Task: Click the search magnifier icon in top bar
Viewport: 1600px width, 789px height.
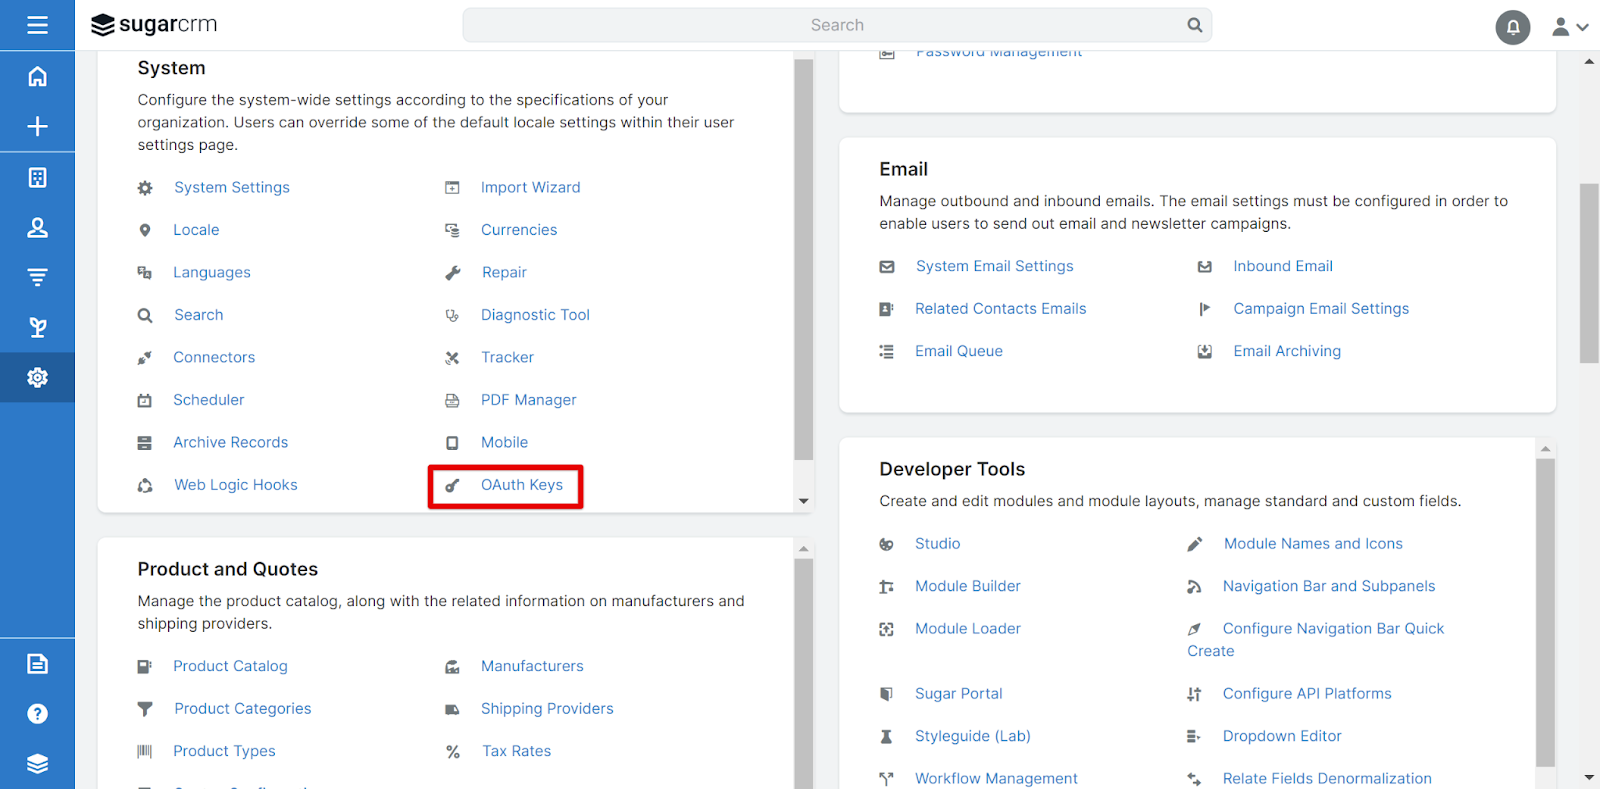Action: (x=1194, y=25)
